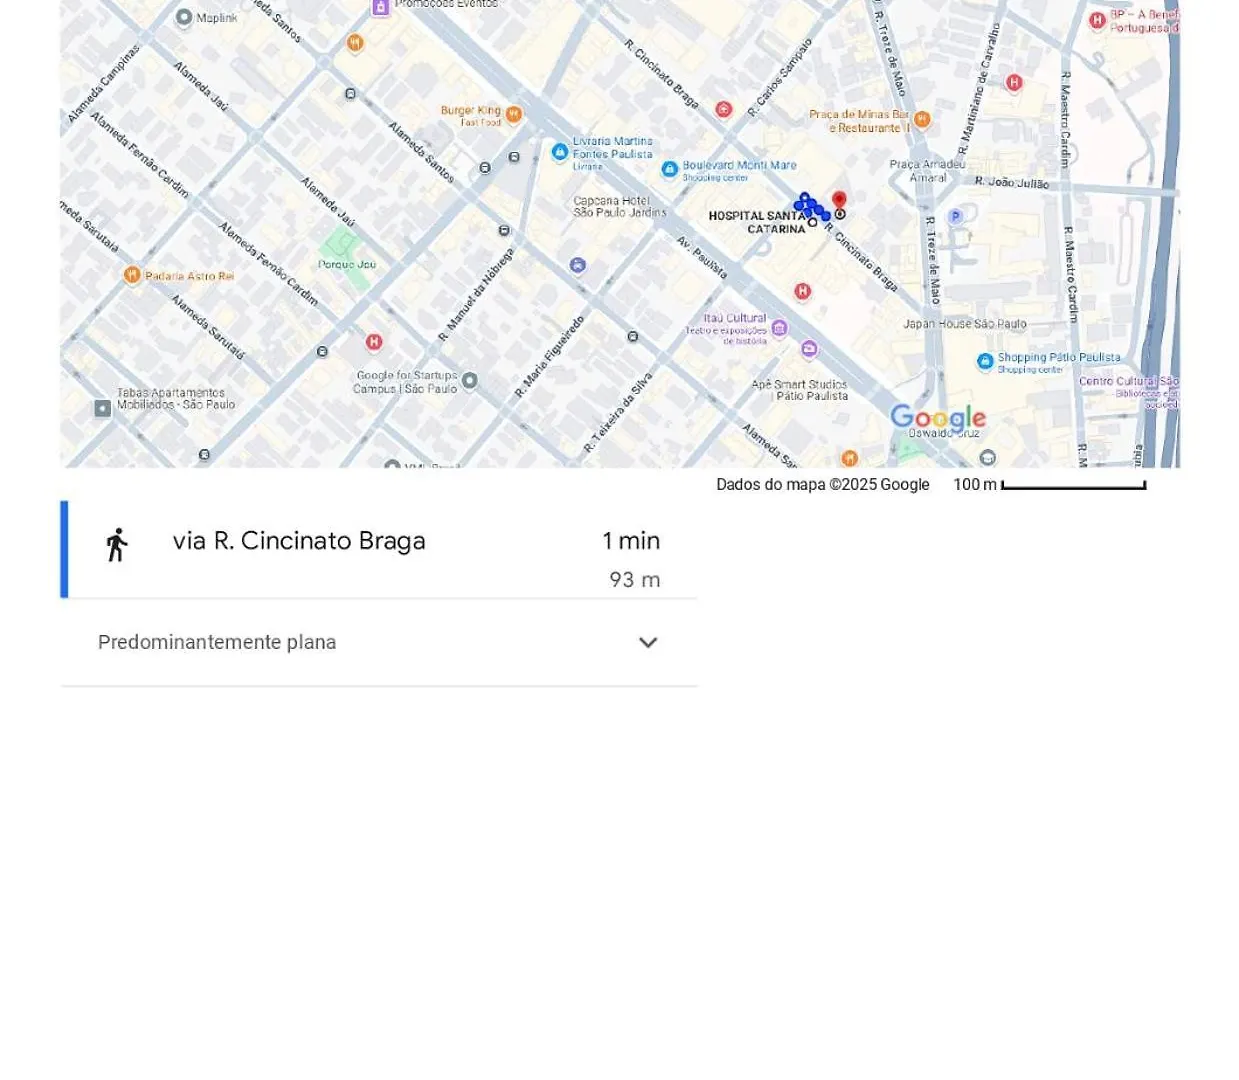Click the Tabas Apartamentos Mobiliados lodging icon
Screen dimensions: 1239x1080
[x=103, y=408]
